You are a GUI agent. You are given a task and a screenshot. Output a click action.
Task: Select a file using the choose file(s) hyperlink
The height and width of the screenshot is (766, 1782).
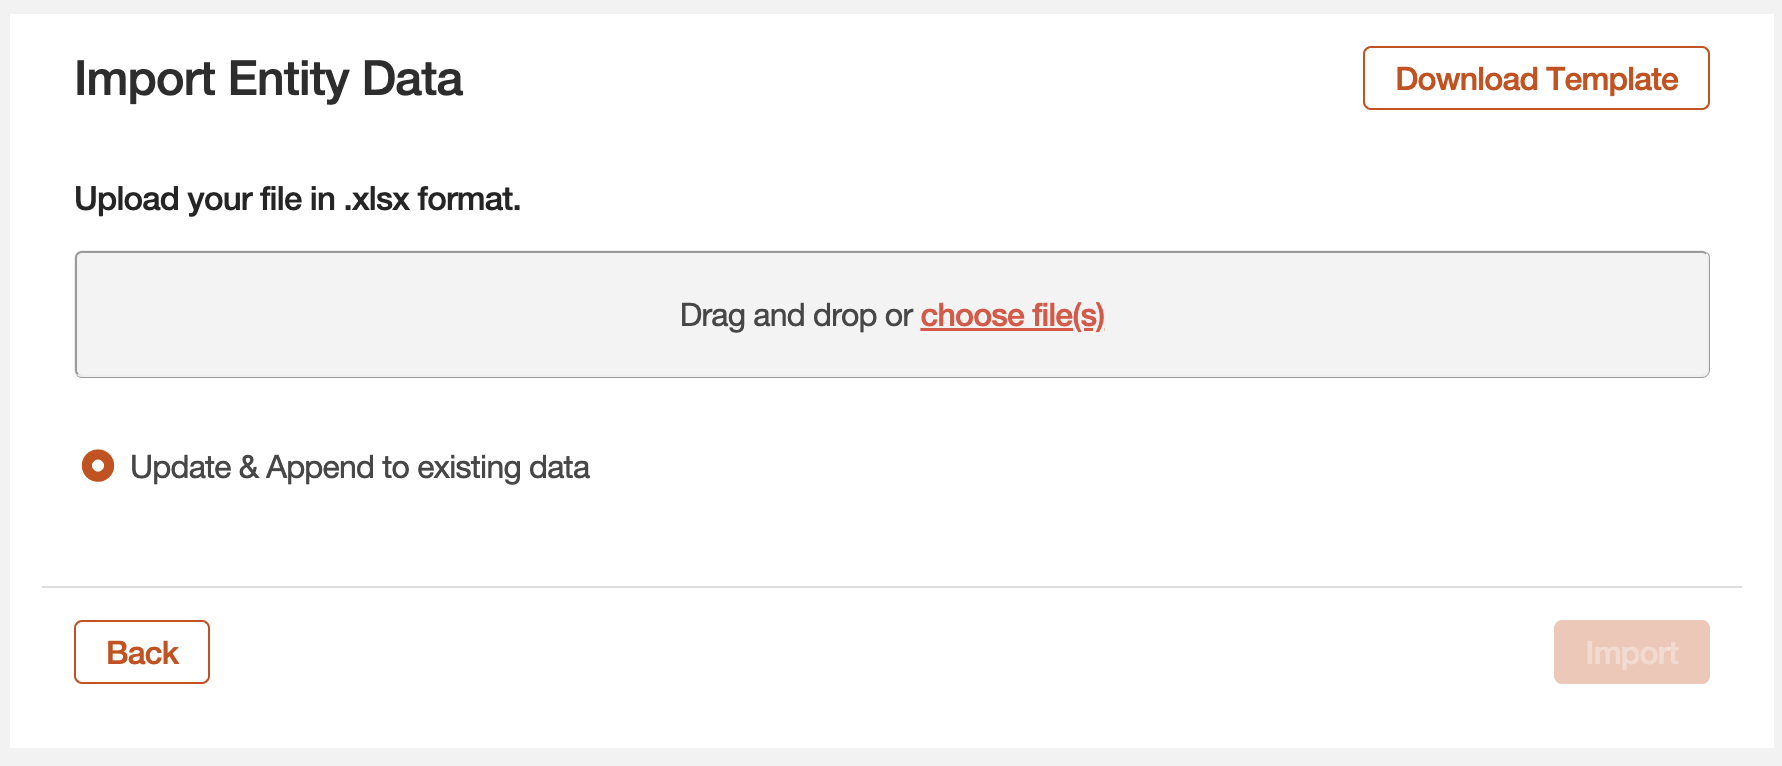[1012, 315]
